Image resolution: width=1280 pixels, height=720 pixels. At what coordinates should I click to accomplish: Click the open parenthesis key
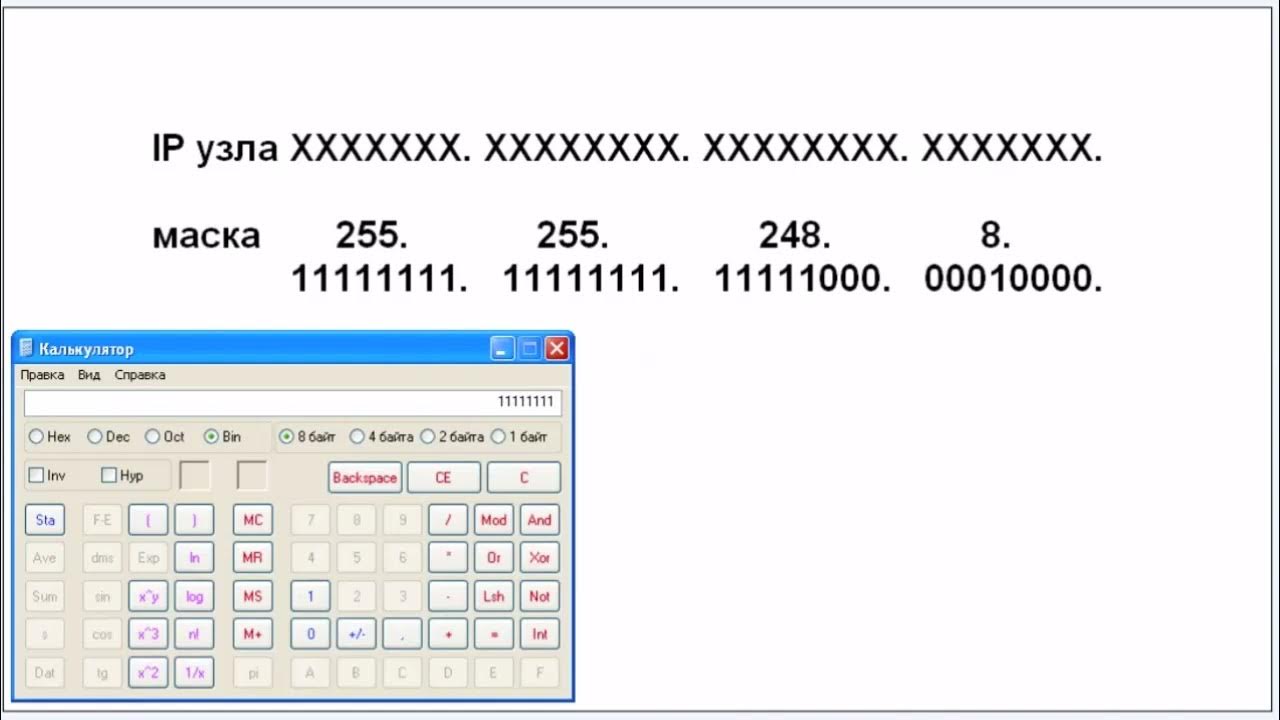click(x=148, y=520)
